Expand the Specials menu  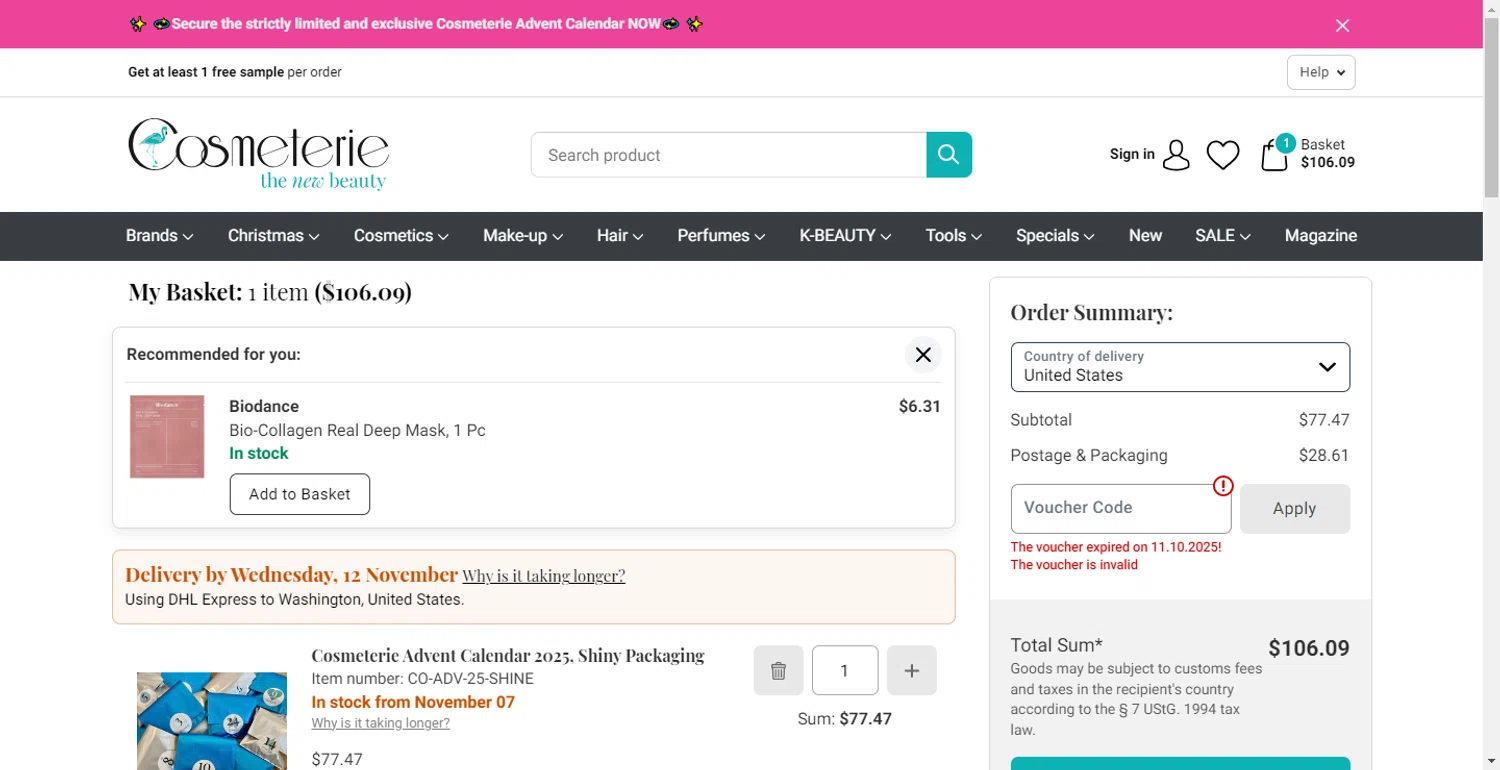point(1055,236)
